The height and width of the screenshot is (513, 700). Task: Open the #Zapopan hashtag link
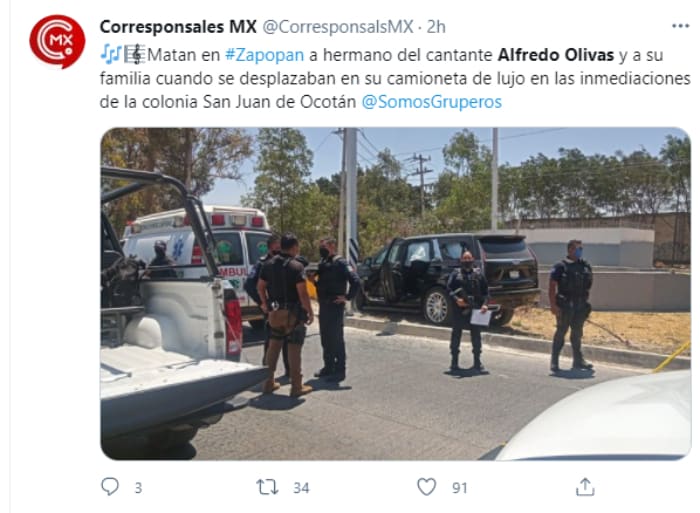[264, 55]
